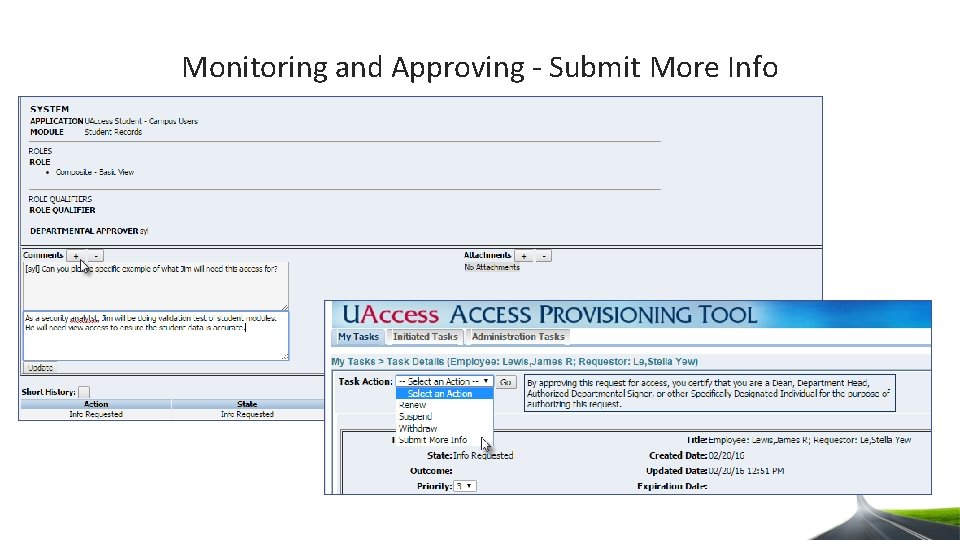The image size is (960, 540).
Task: Add an attachment with plus button
Action: pos(523,256)
